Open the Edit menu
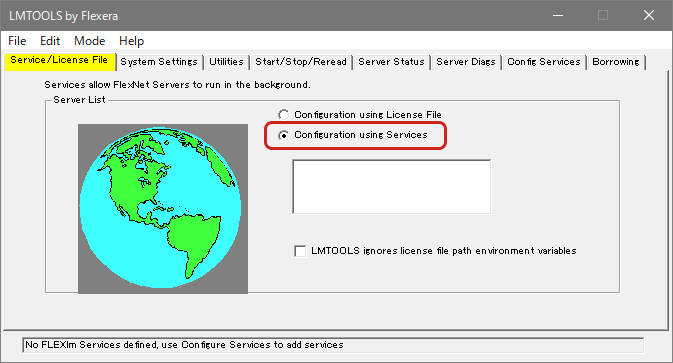 click(x=50, y=41)
